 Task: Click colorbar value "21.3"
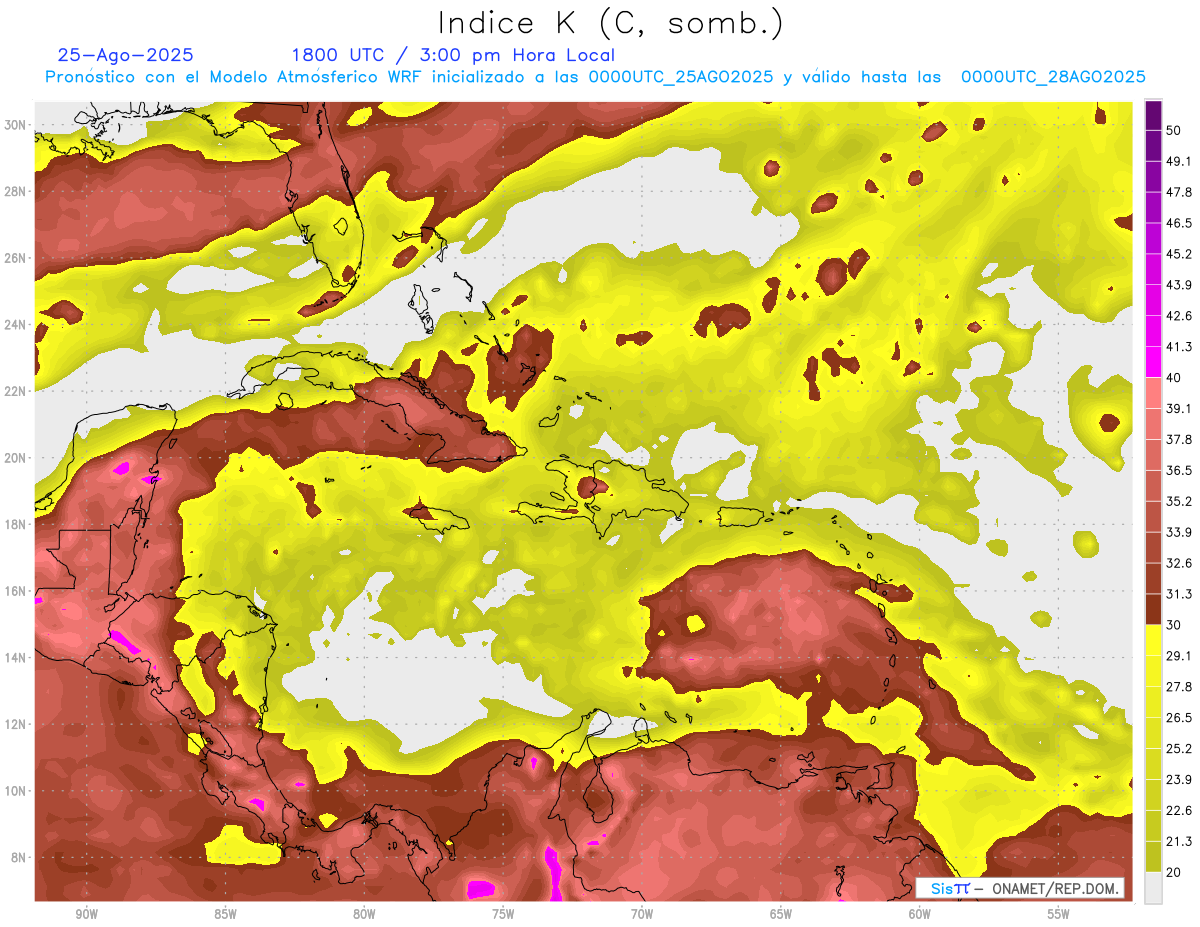[x=1178, y=842]
